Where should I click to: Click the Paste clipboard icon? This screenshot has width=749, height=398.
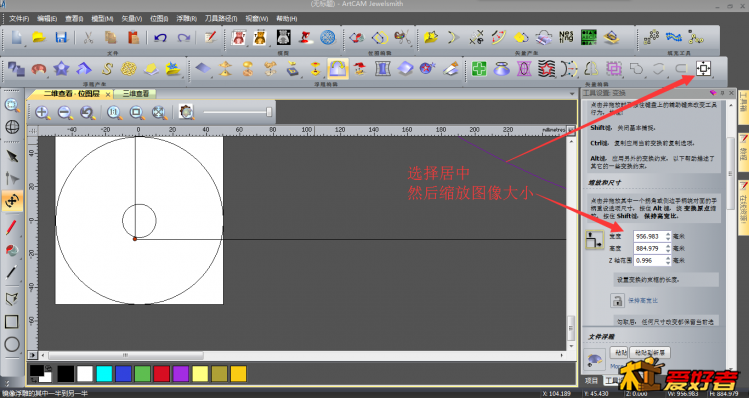pyautogui.click(x=133, y=37)
